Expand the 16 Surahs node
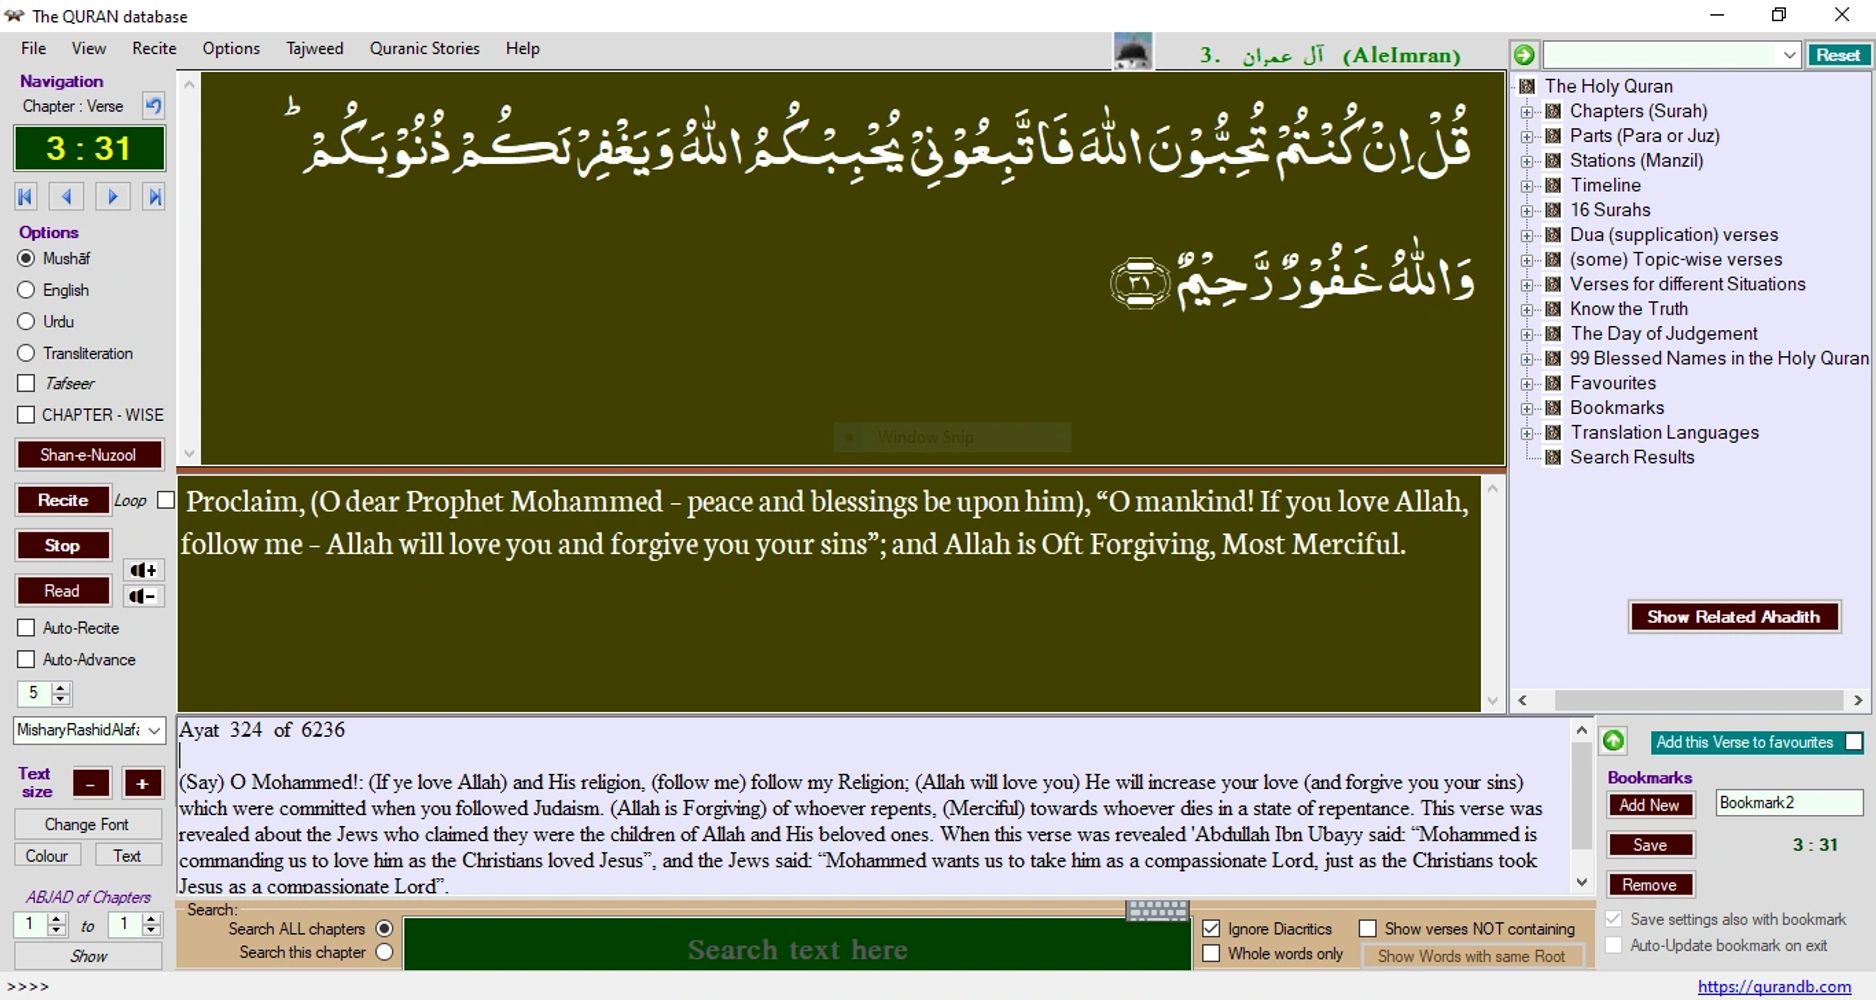The image size is (1876, 1000). click(1527, 210)
